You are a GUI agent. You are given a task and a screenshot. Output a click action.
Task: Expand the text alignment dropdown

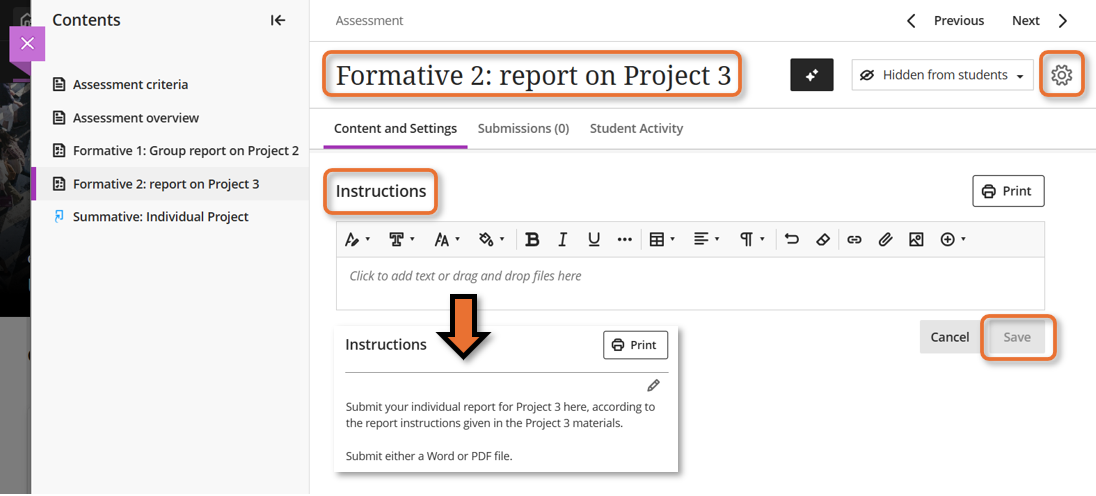(x=706, y=240)
